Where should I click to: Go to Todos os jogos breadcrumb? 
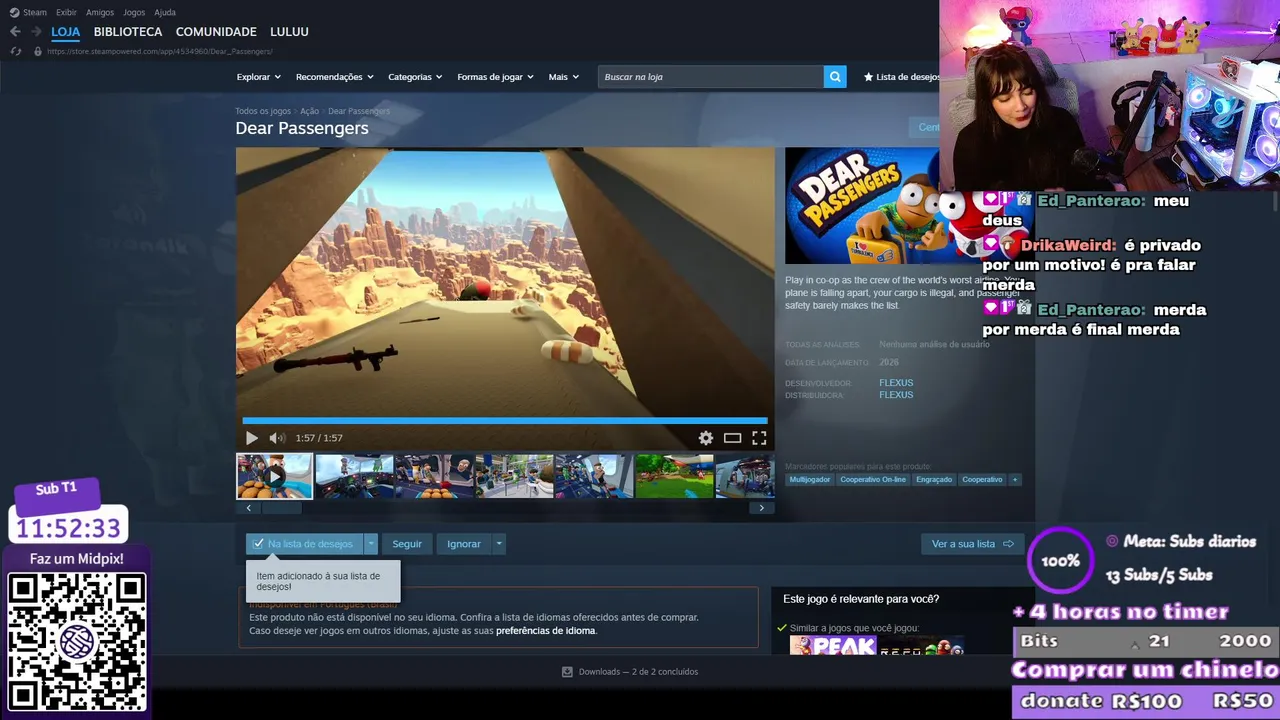pyautogui.click(x=263, y=111)
